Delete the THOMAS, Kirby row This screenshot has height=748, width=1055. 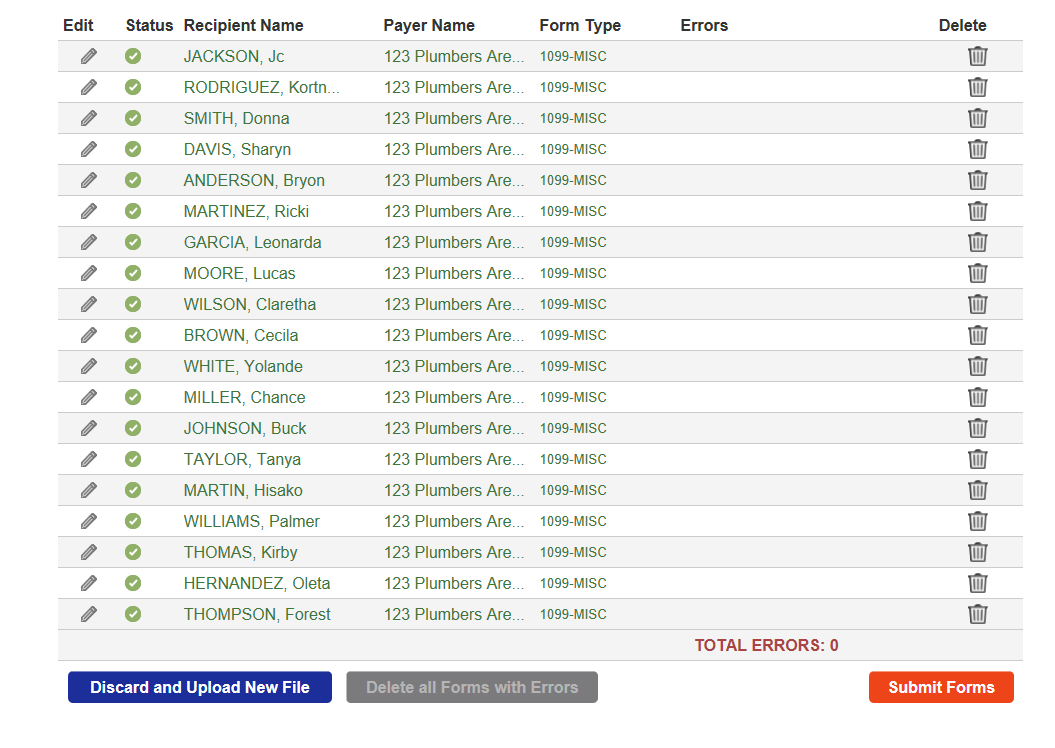click(978, 552)
